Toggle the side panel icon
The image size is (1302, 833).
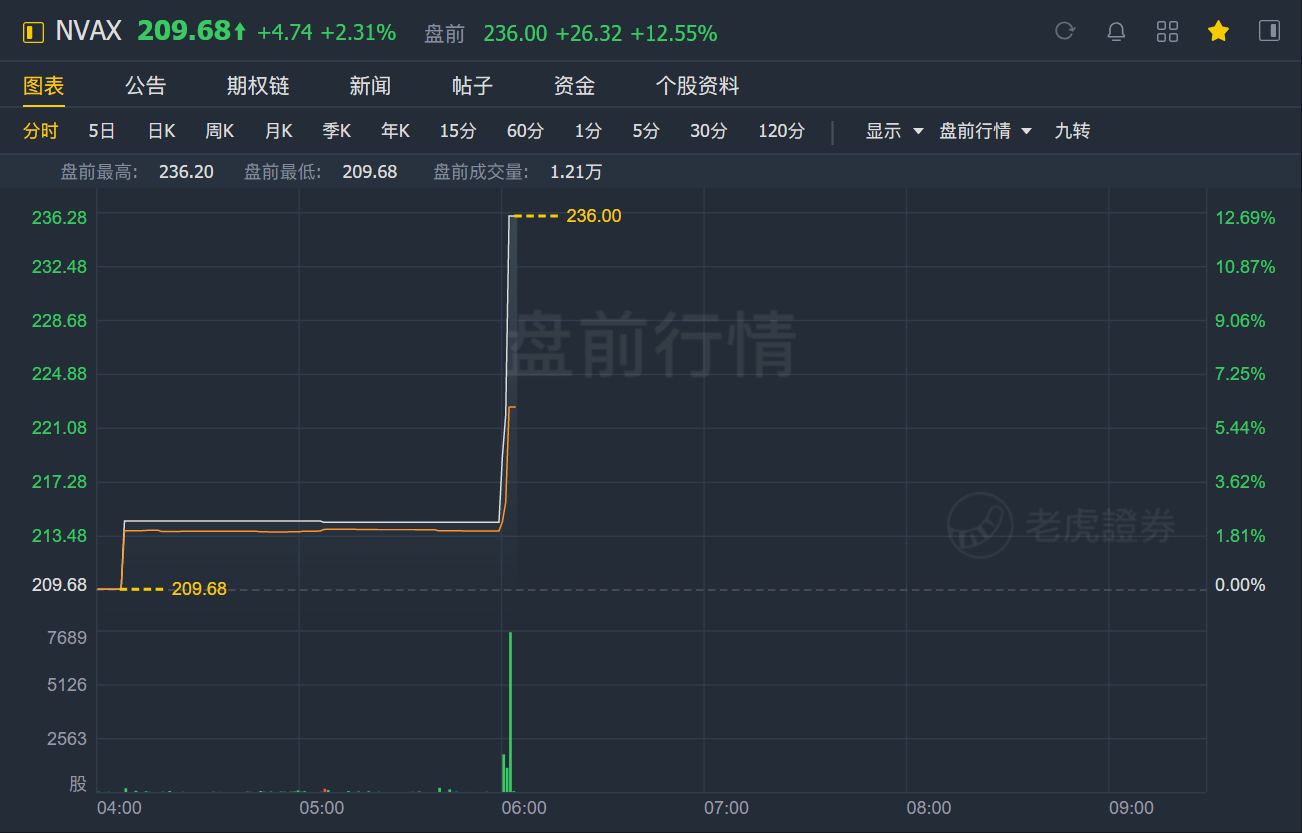1269,31
